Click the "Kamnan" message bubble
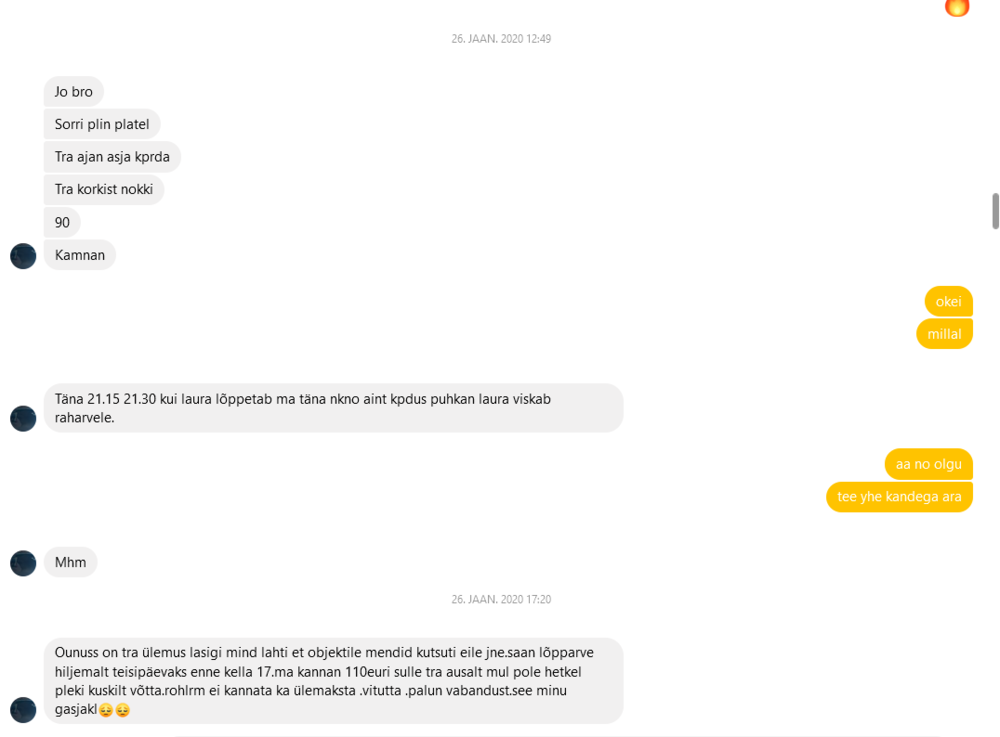Screen dimensions: 1000x737 [80, 255]
